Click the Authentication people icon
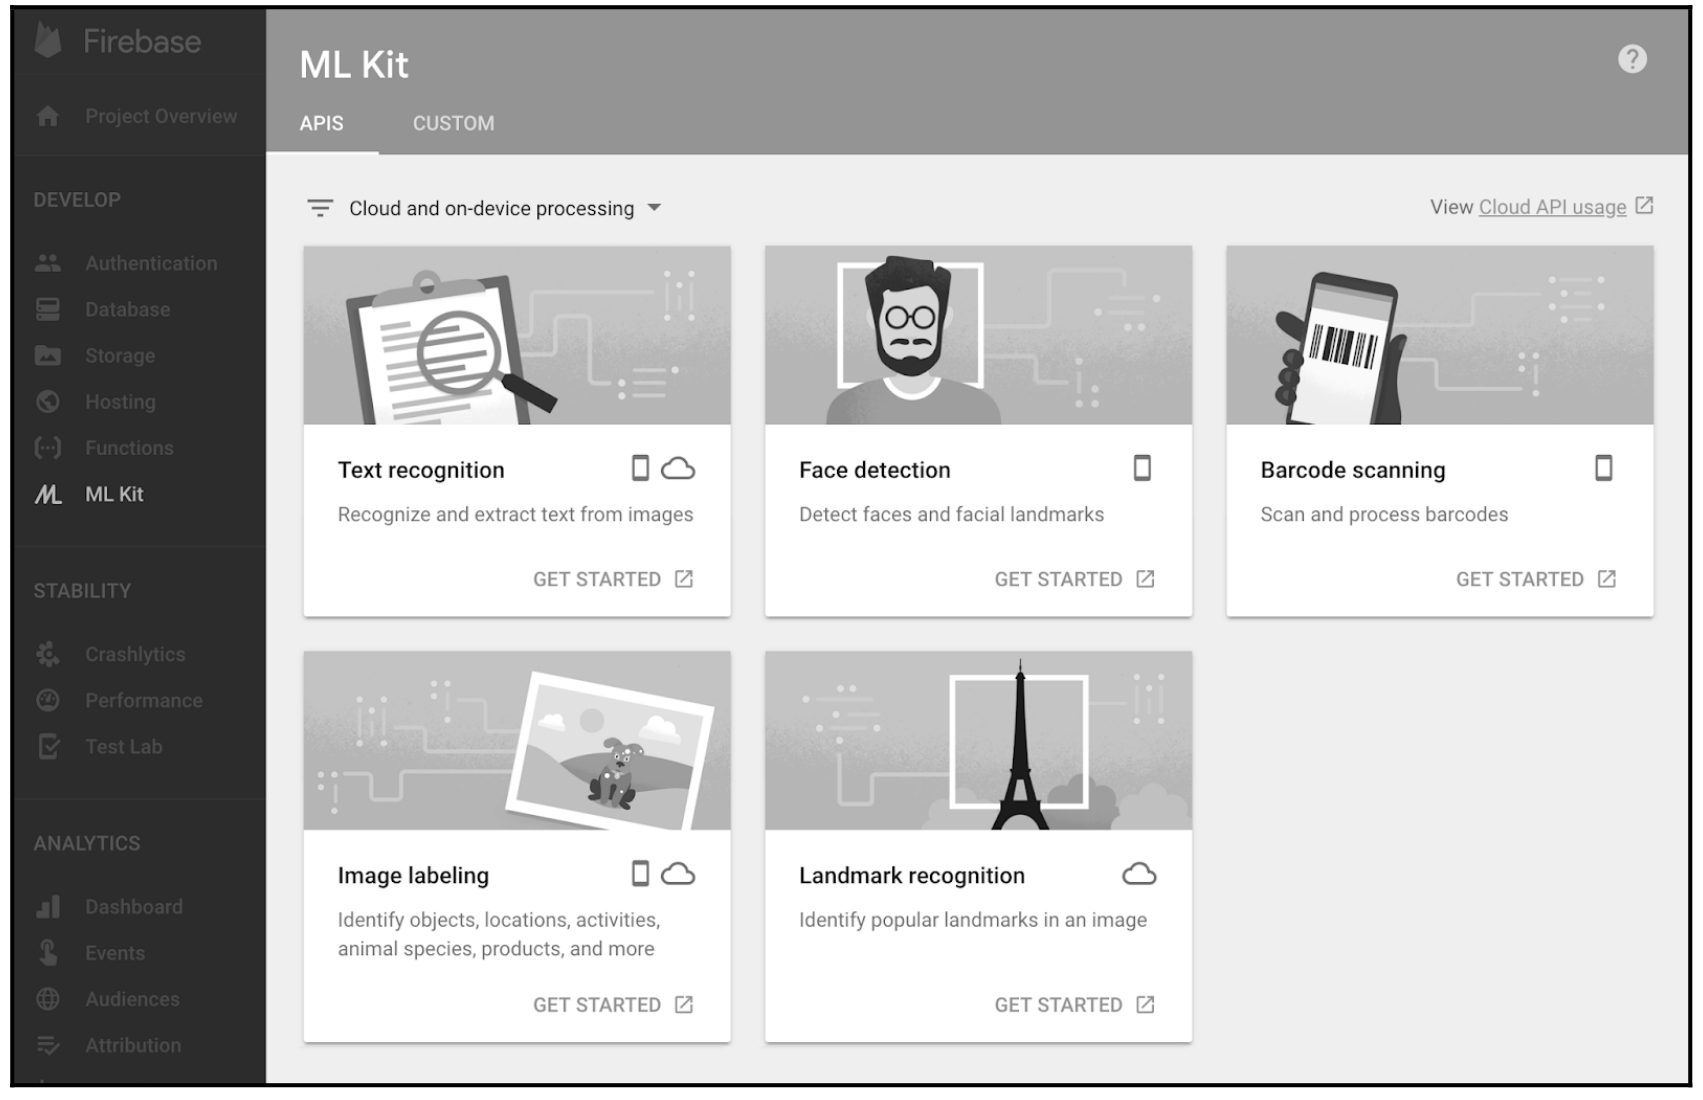 [48, 264]
